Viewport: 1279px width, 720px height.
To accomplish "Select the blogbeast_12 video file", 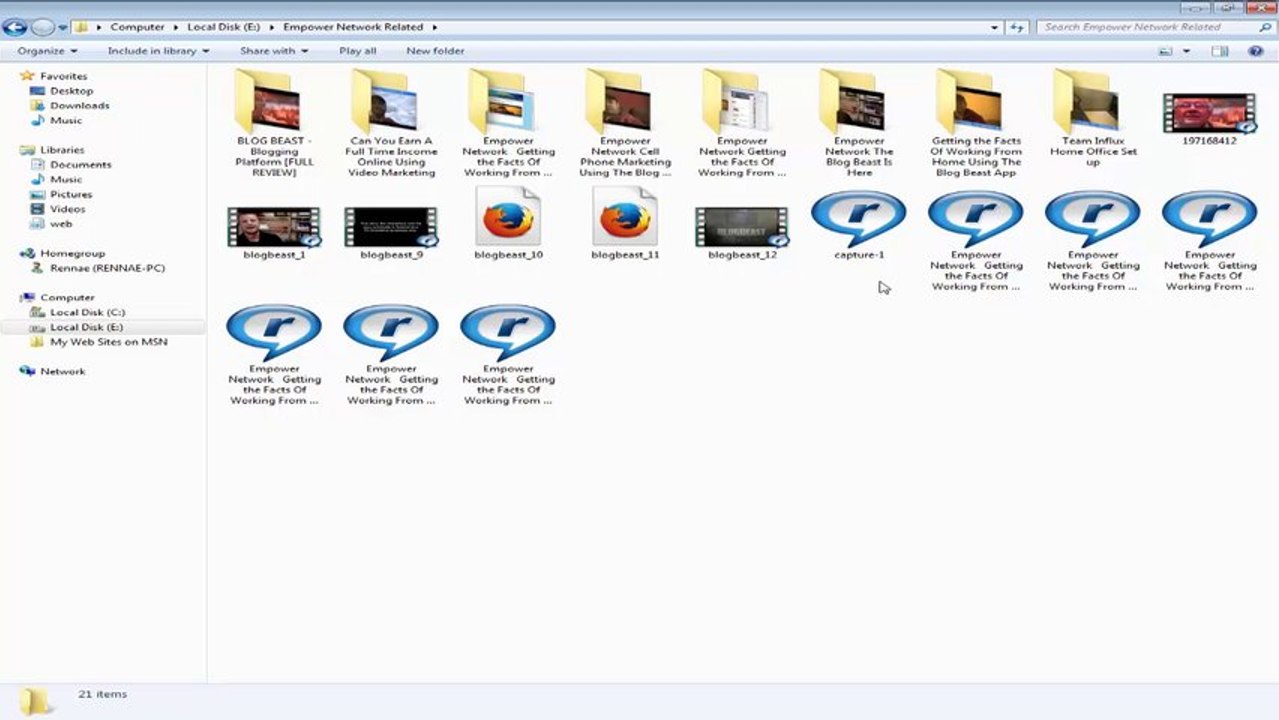I will [742, 233].
